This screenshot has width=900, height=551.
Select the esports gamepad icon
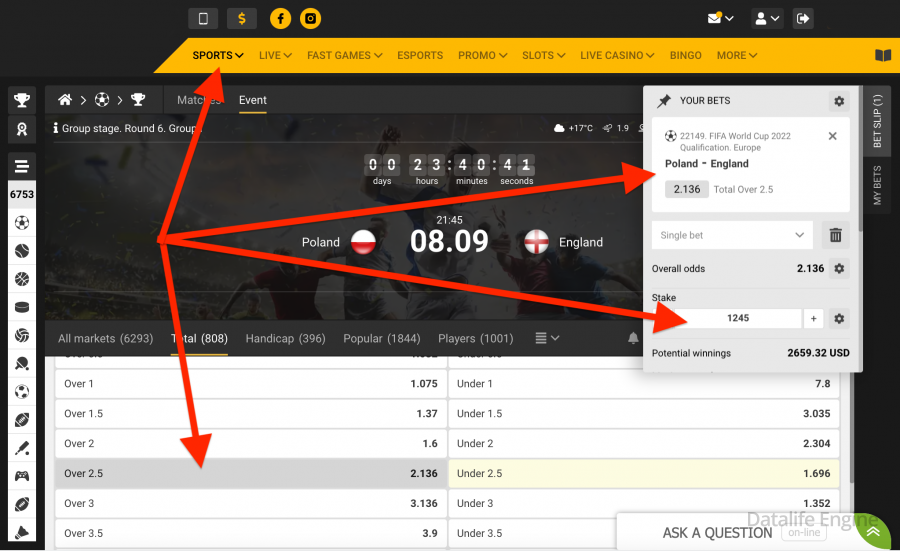tap(22, 476)
